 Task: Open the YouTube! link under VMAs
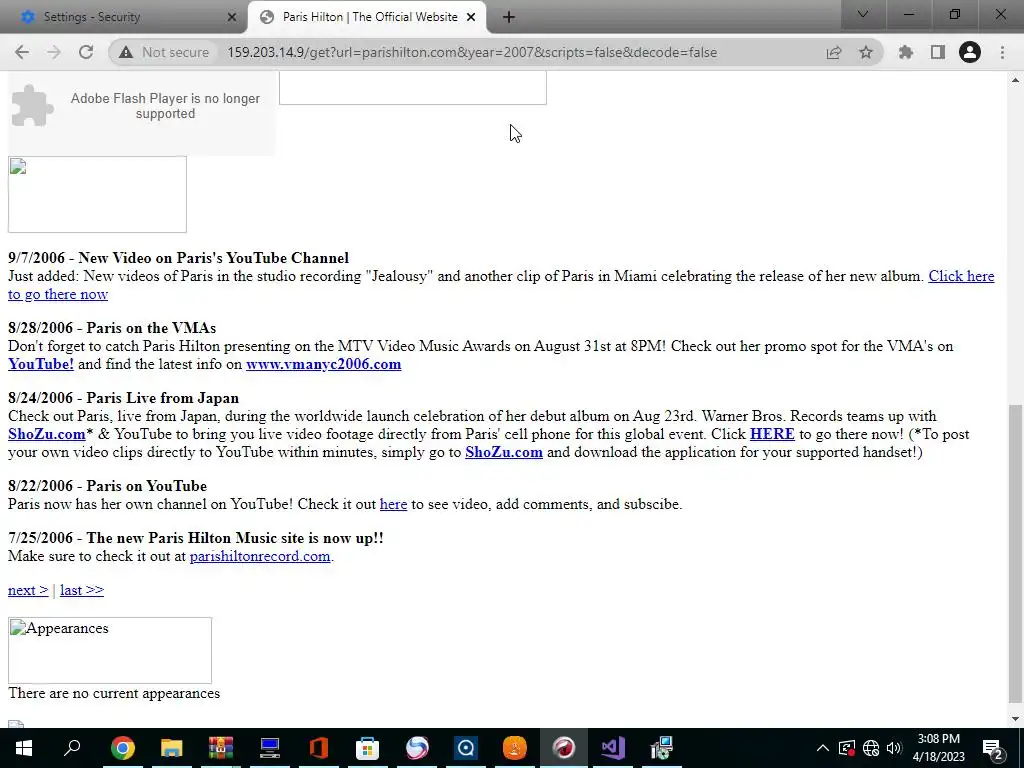pos(41,364)
